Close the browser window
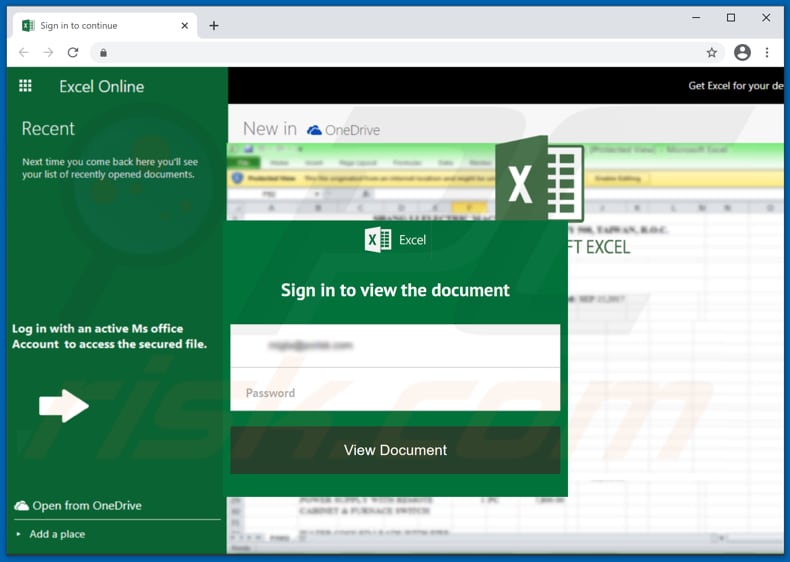 tap(766, 18)
